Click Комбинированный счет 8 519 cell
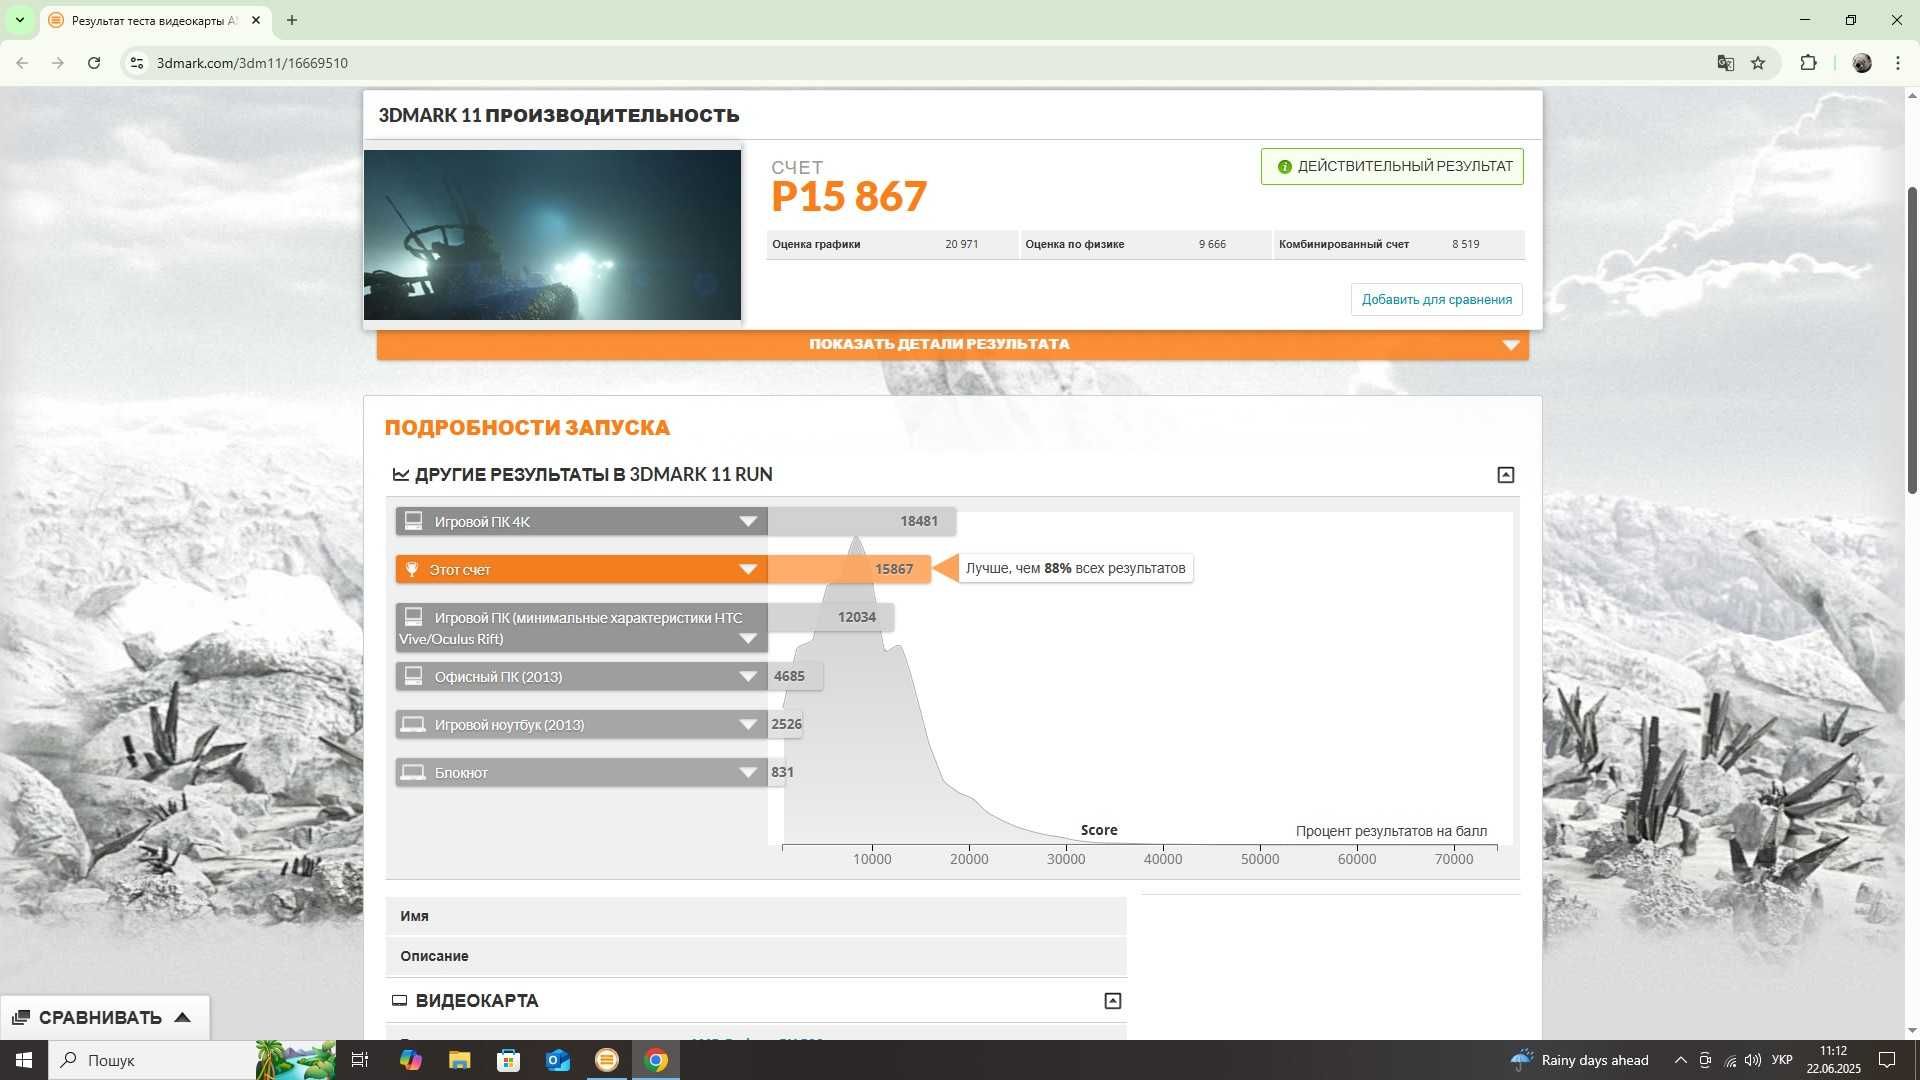Screen dimensions: 1920x1080 click(x=1399, y=244)
